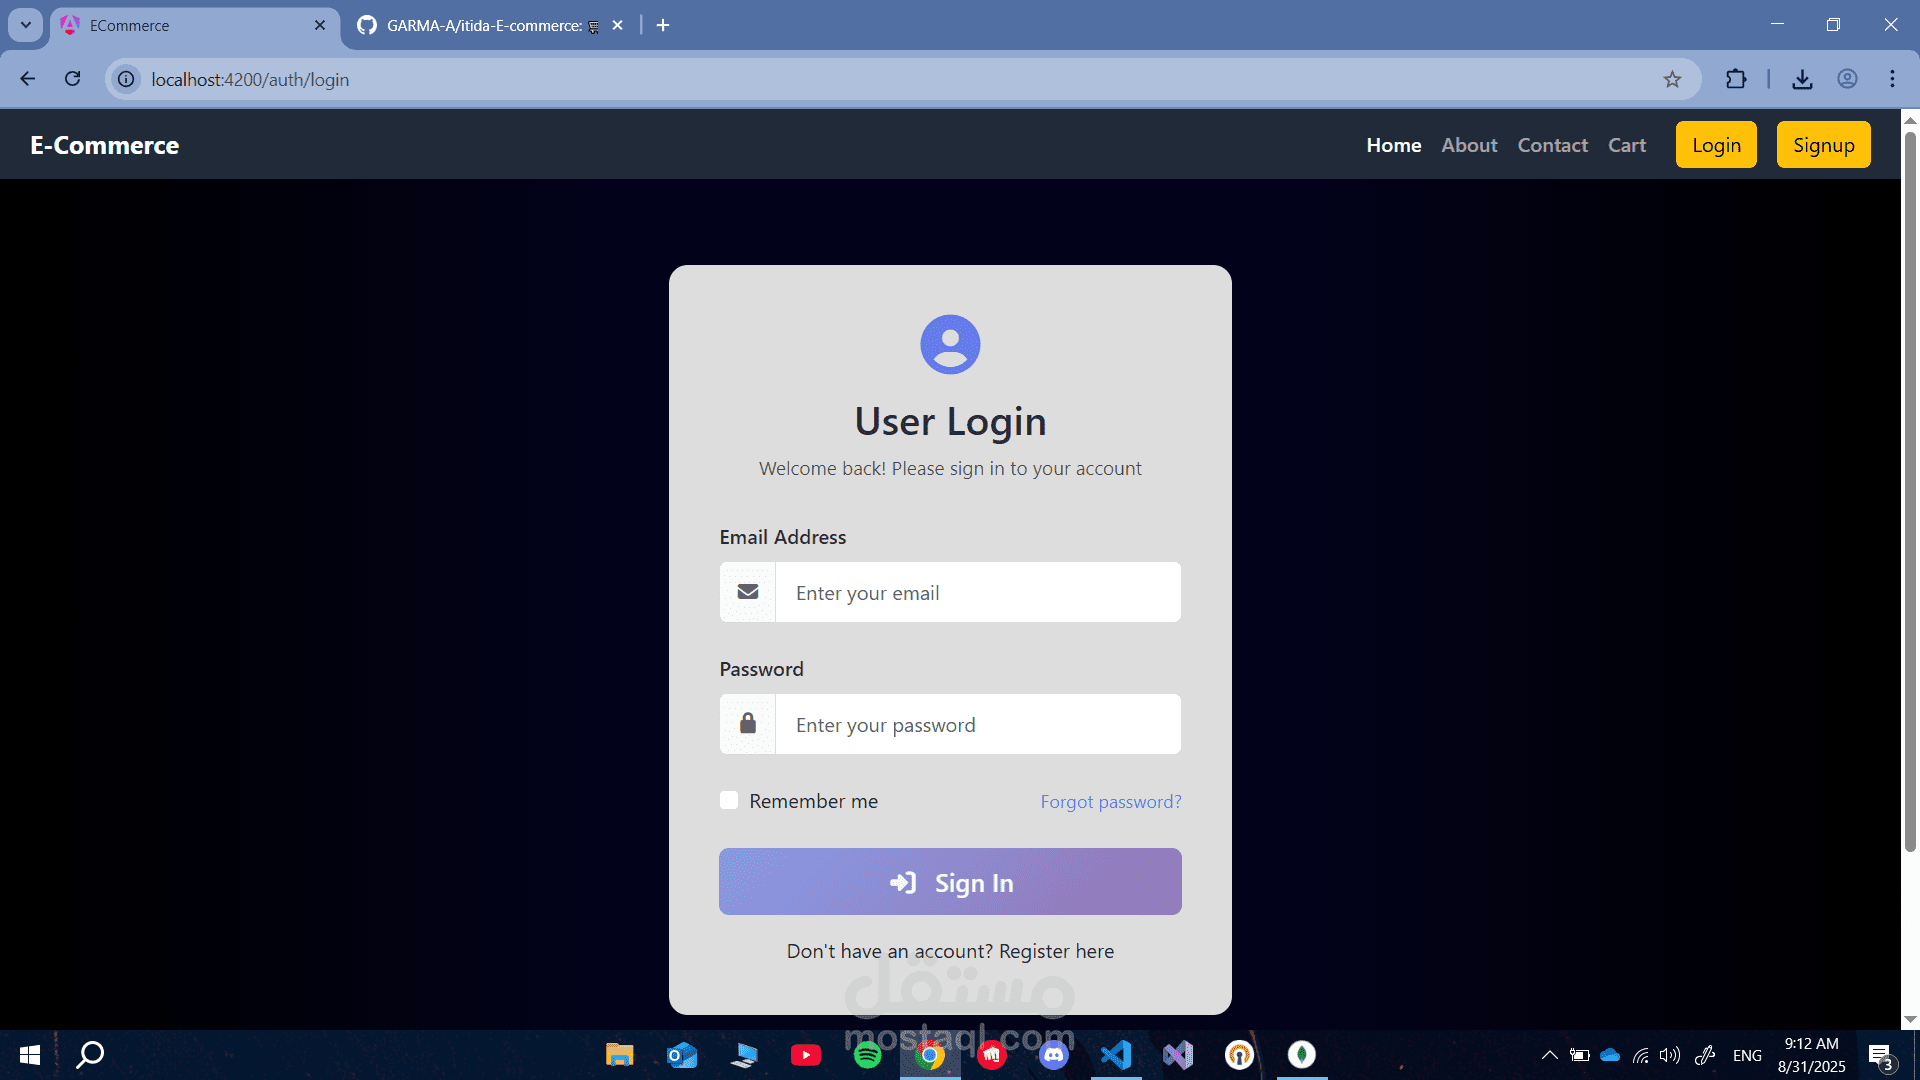Go to About in the navbar
Viewport: 1920px width, 1080px height.
pyautogui.click(x=1469, y=145)
